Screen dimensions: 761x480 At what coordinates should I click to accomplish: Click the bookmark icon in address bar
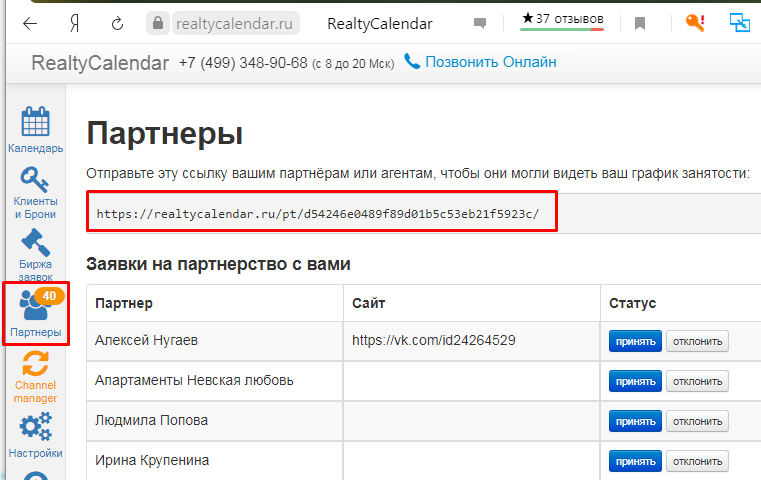[x=640, y=23]
